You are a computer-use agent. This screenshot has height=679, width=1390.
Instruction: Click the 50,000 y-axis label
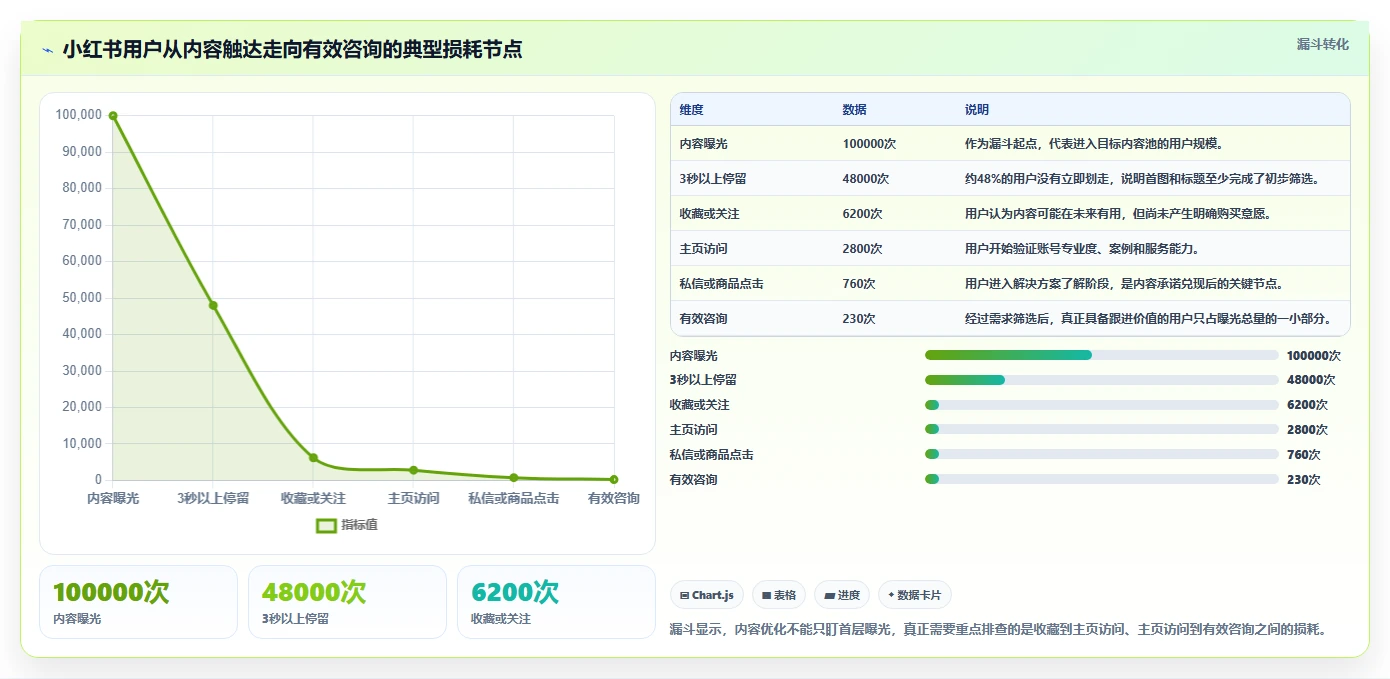click(x=81, y=297)
